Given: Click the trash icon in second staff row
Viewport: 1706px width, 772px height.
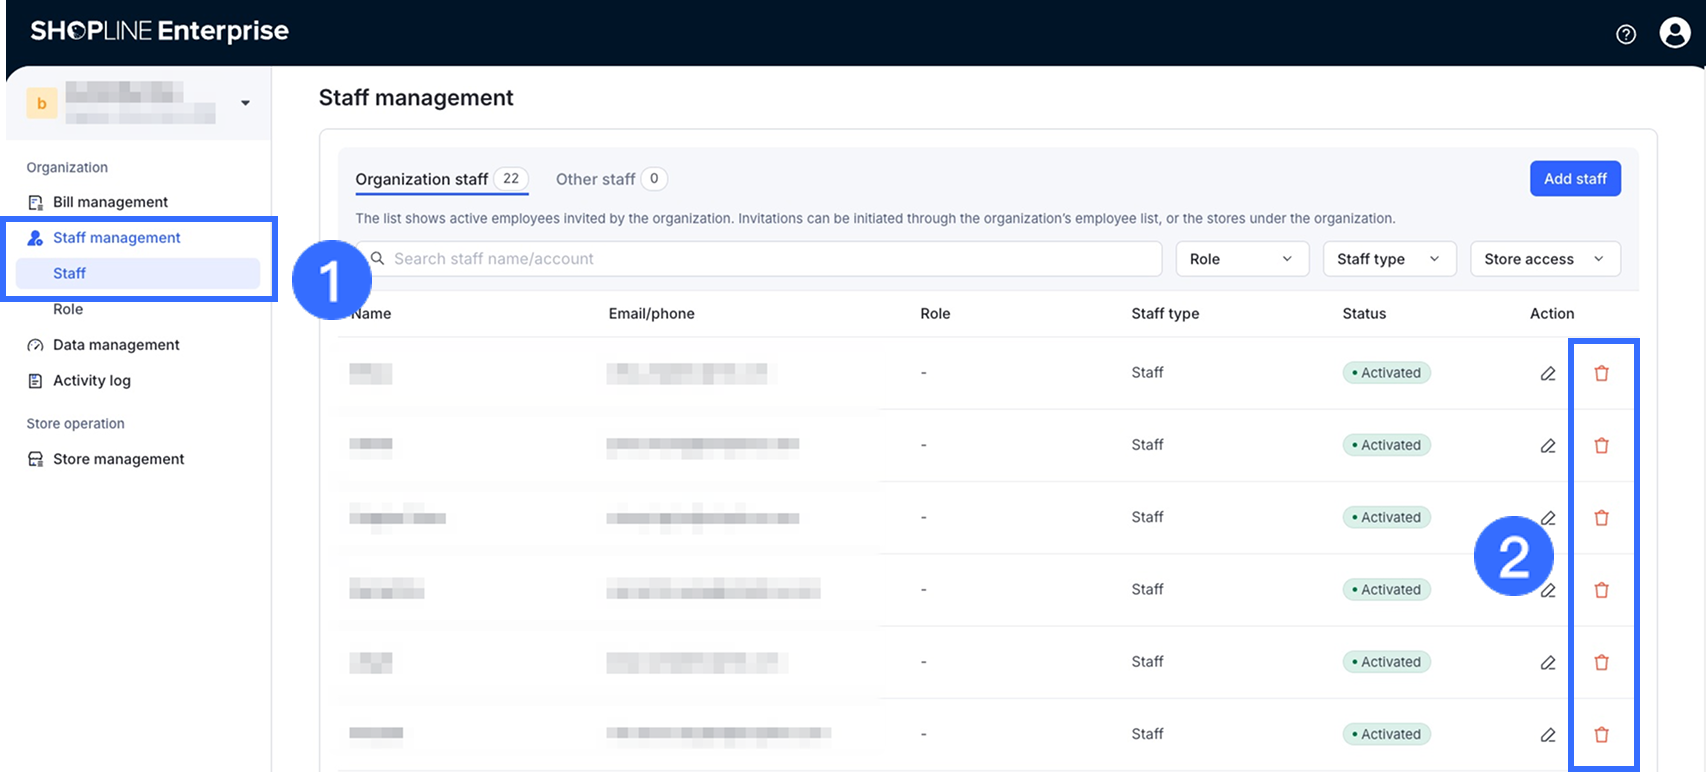Looking at the screenshot, I should point(1601,445).
